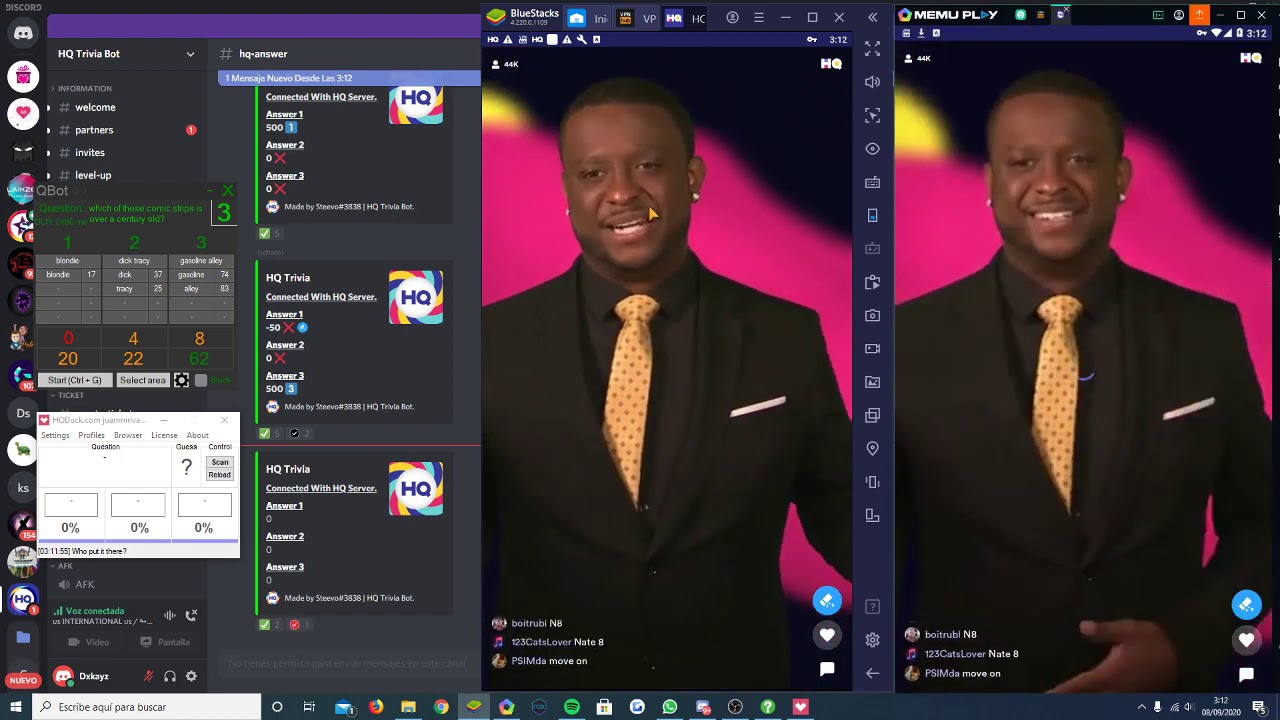This screenshot has height=720, width=1280.
Task: Tap blue eraser button in BlueStacks HQ stream
Action: pos(826,601)
